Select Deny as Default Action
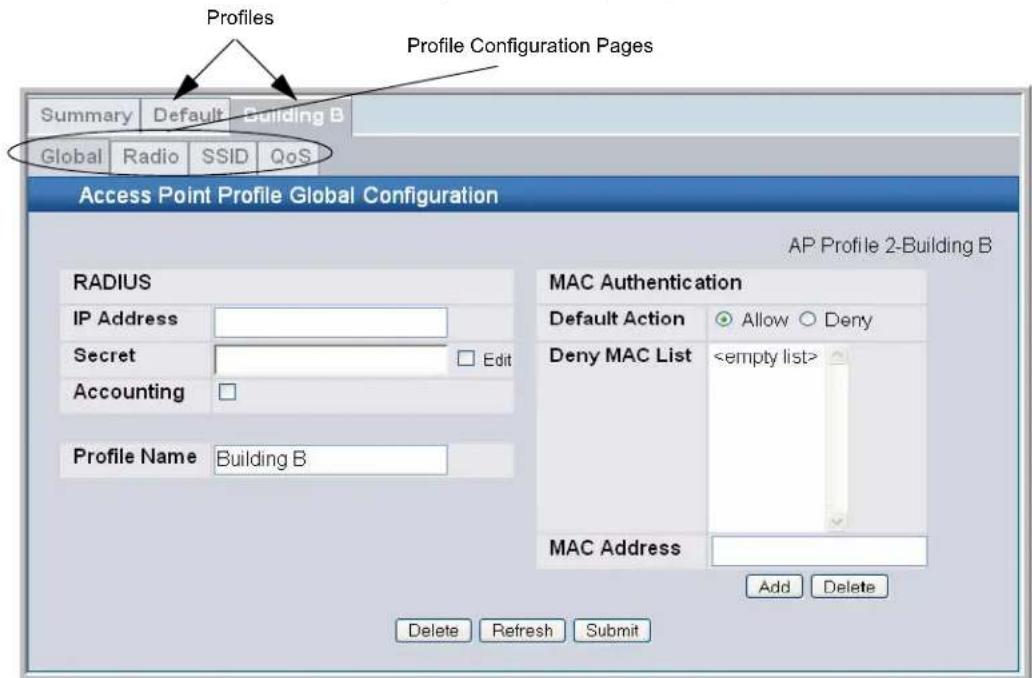Image resolution: width=1032 pixels, height=678 pixels. pyautogui.click(x=808, y=319)
